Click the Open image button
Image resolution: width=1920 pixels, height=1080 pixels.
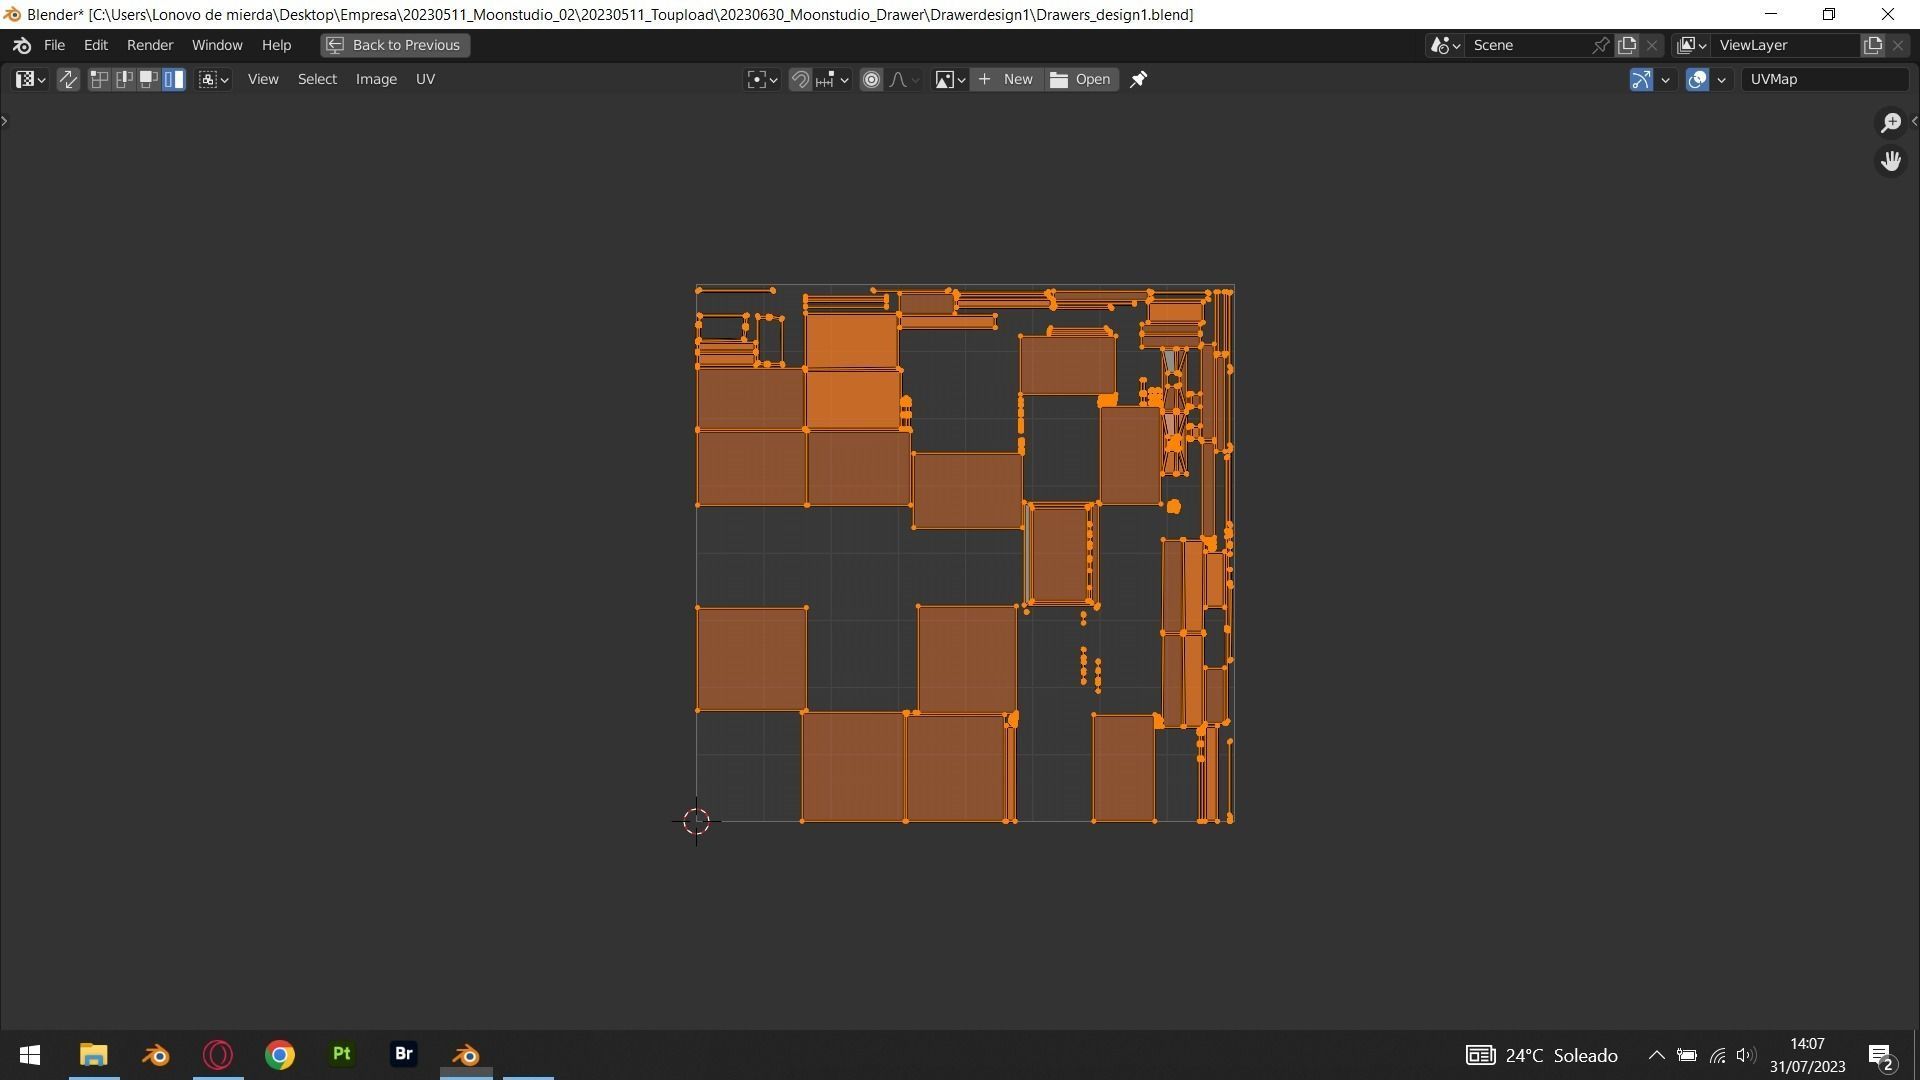tap(1081, 79)
